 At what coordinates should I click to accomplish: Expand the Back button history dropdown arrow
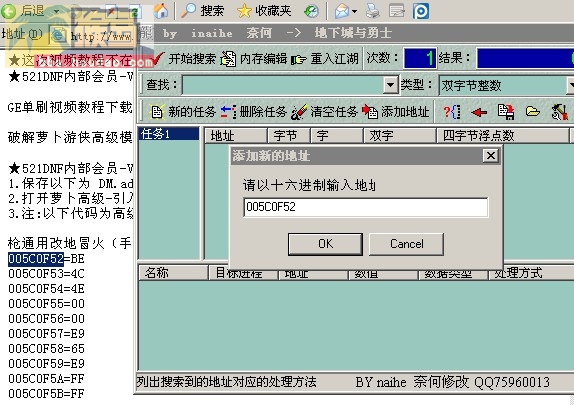point(56,11)
